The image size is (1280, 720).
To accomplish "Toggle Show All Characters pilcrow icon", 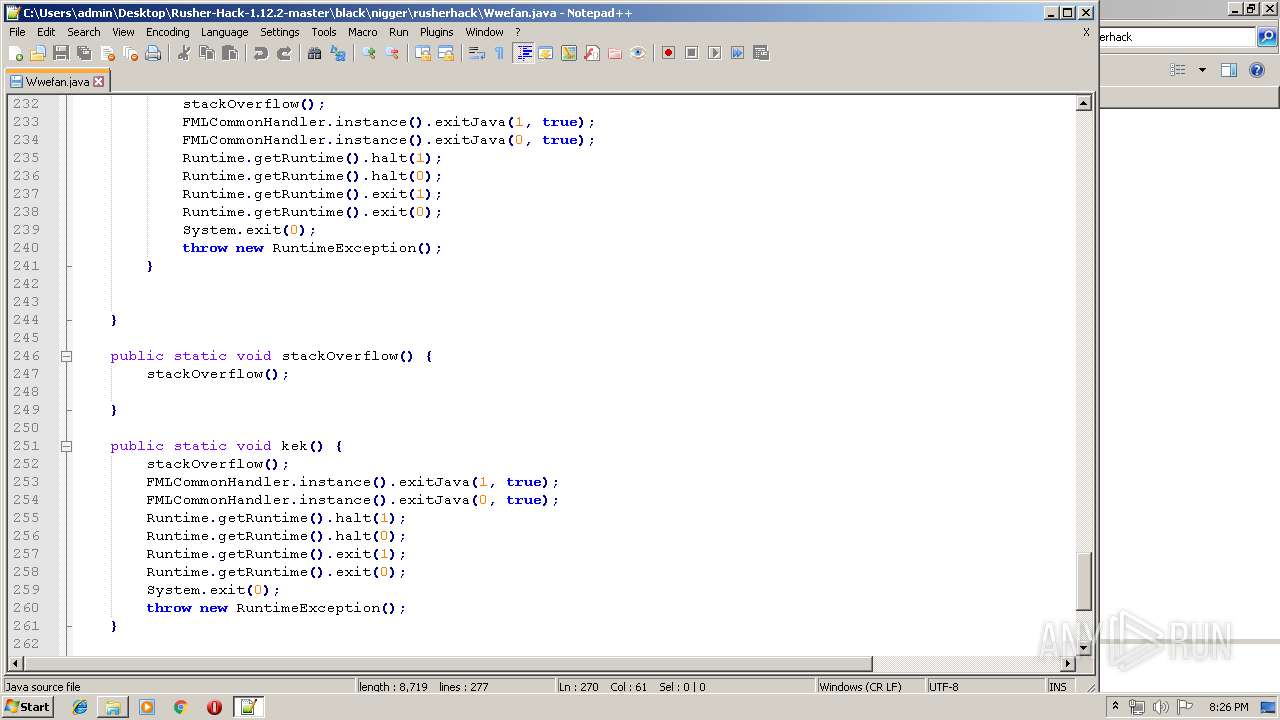I will click(x=499, y=53).
